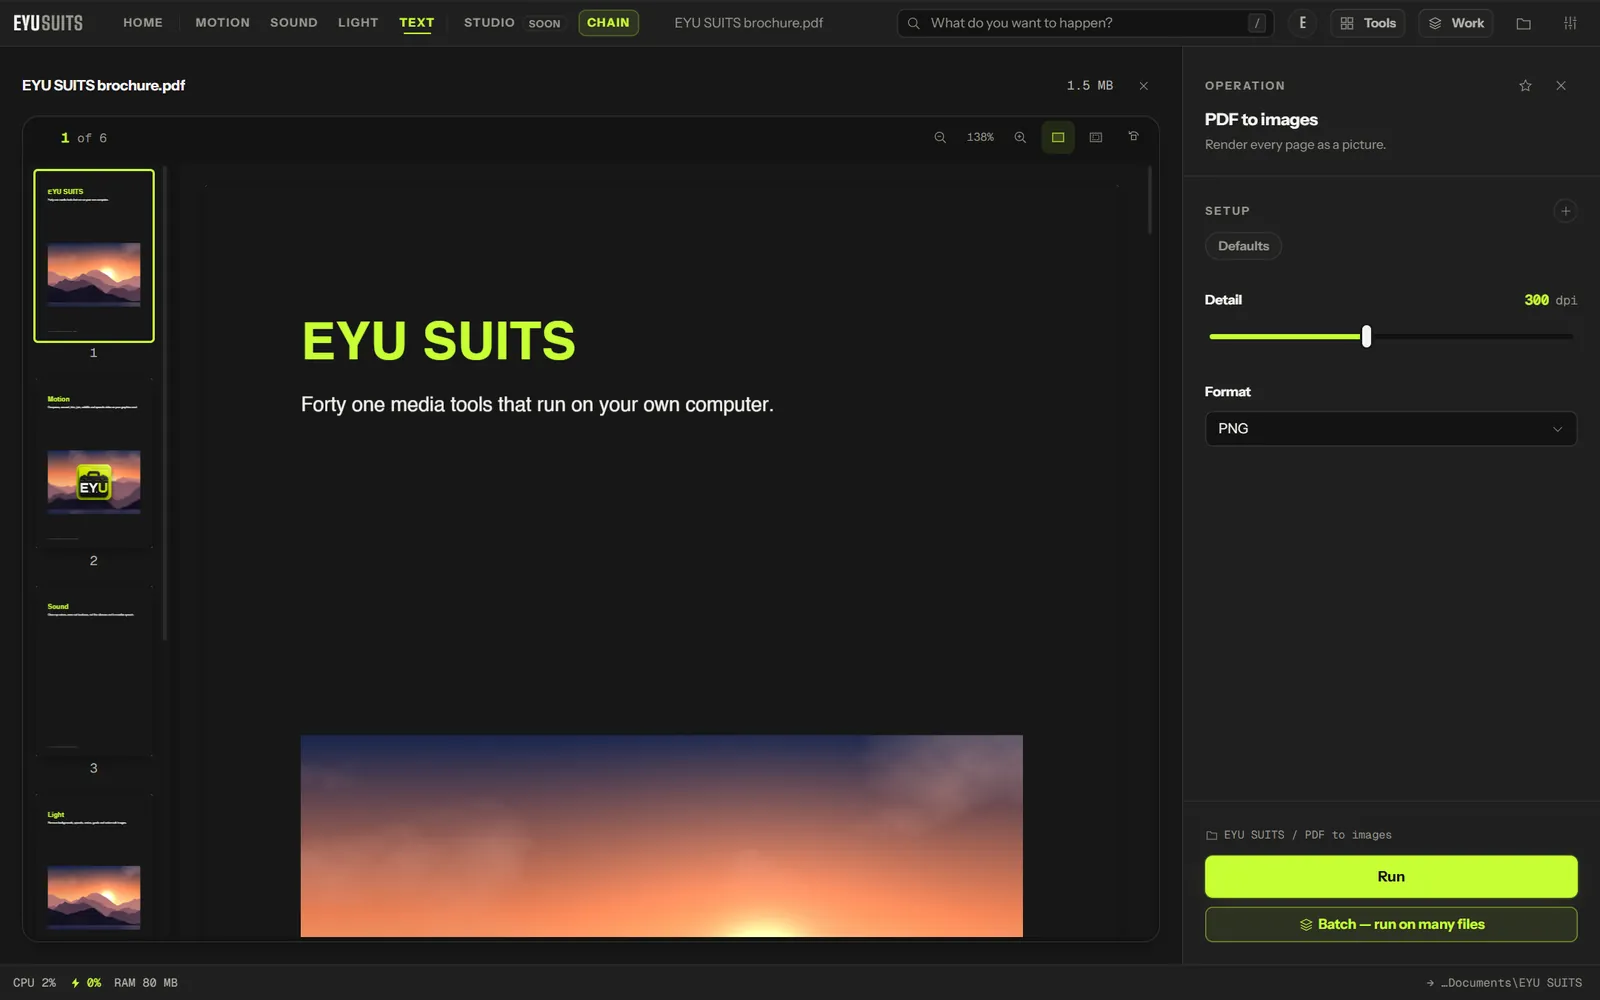The width and height of the screenshot is (1600, 1000).
Task: Open the settings sliders icon
Action: [x=1570, y=23]
